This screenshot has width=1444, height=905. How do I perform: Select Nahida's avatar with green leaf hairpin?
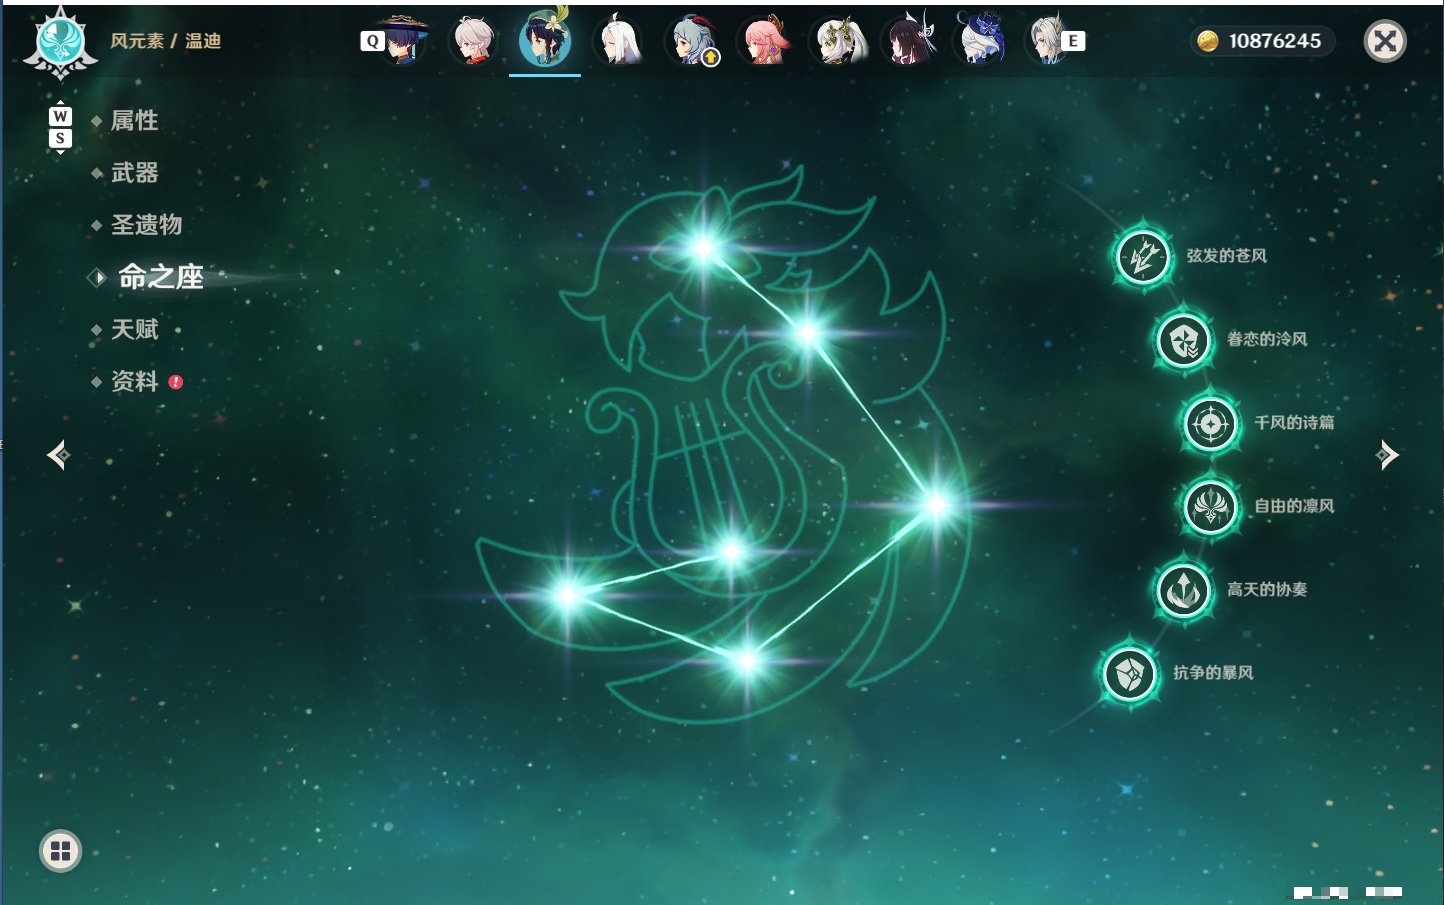pos(837,40)
